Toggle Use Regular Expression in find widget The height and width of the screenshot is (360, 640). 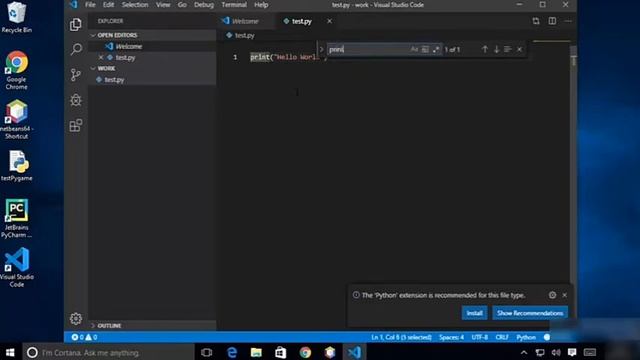pyautogui.click(x=436, y=49)
